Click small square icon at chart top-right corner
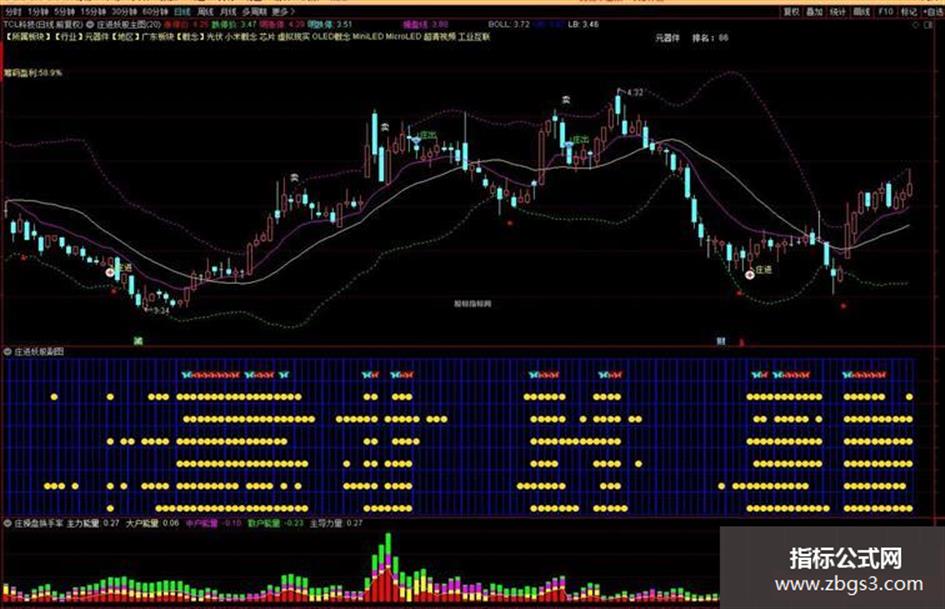Screen dimensions: 945x609 930,25
